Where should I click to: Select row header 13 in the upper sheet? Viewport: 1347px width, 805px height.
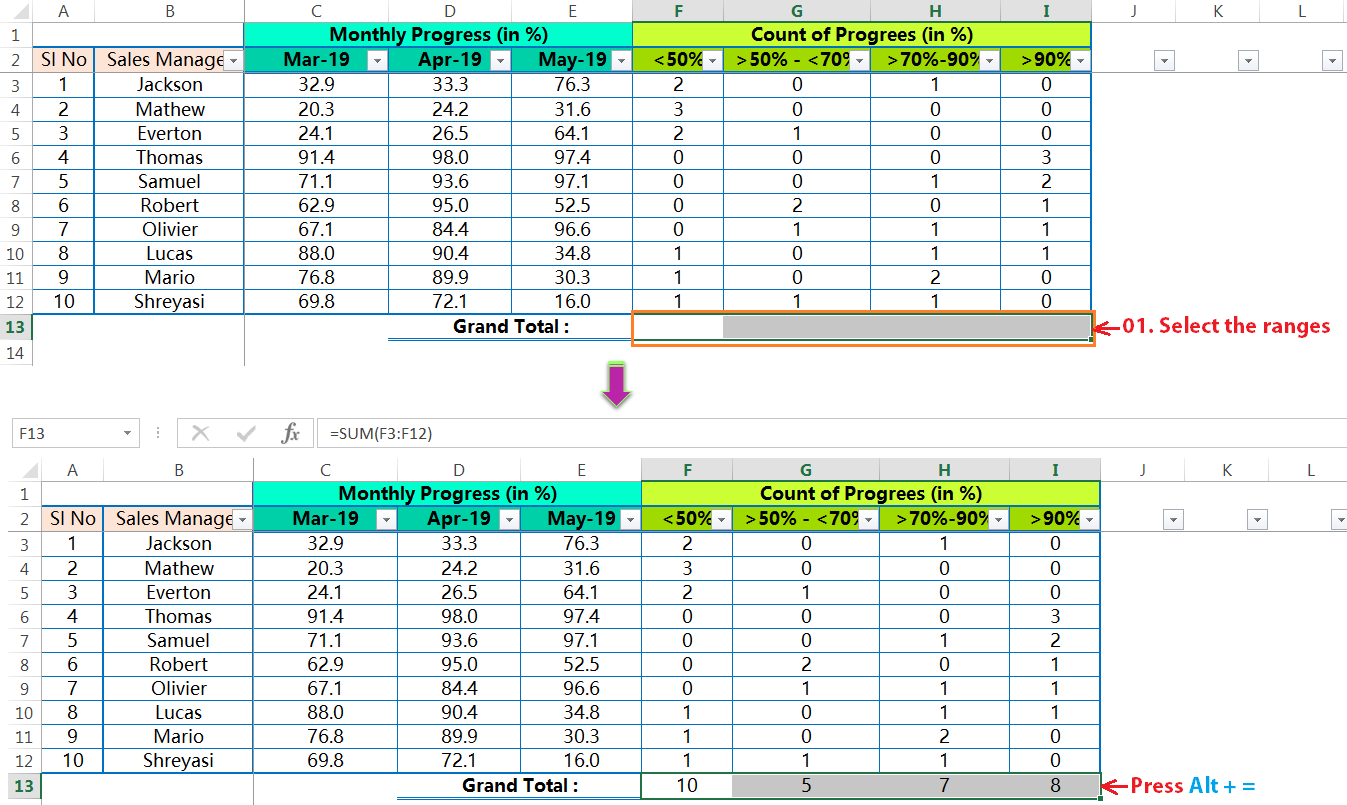click(x=16, y=326)
